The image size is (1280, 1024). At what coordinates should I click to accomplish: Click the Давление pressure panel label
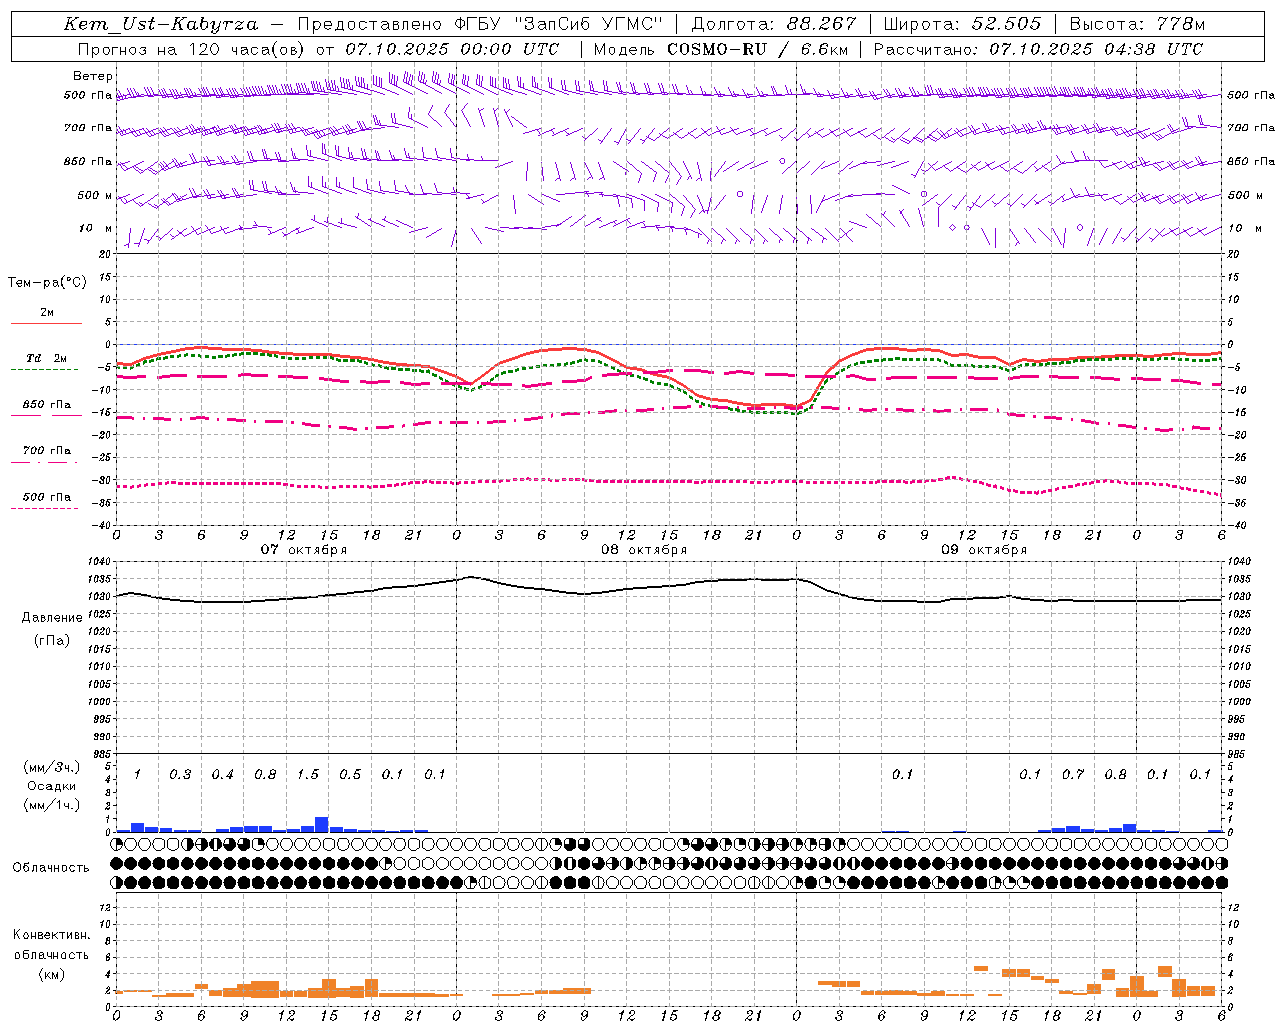coord(52,618)
